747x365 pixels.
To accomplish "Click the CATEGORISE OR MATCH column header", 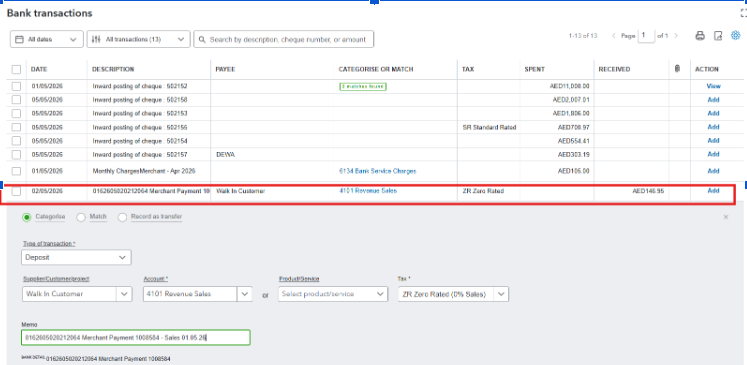I will [x=376, y=70].
